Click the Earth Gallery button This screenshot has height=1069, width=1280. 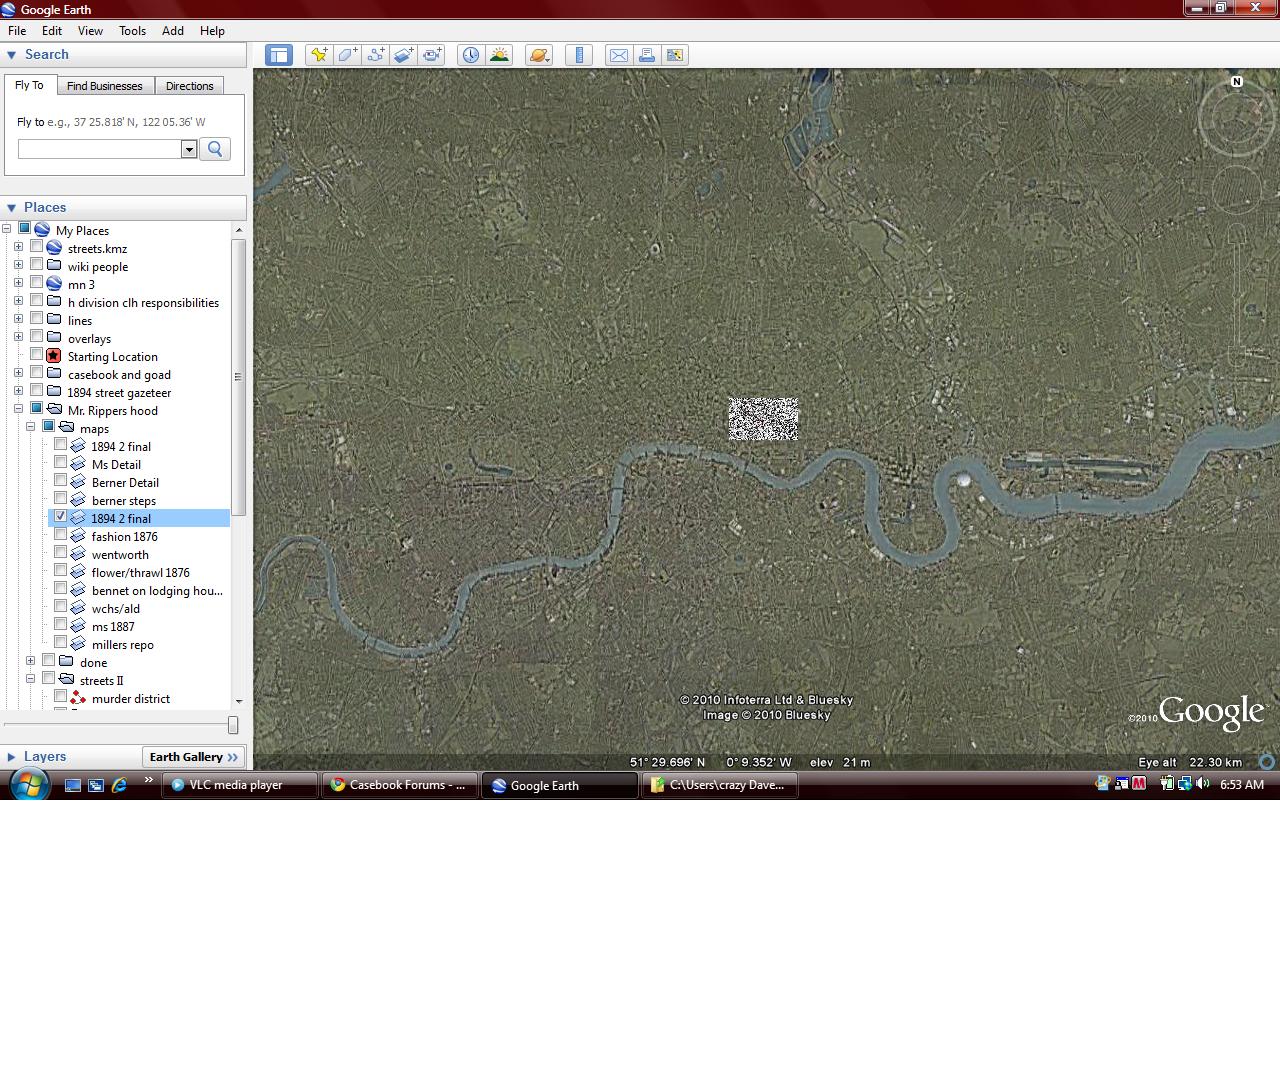194,757
